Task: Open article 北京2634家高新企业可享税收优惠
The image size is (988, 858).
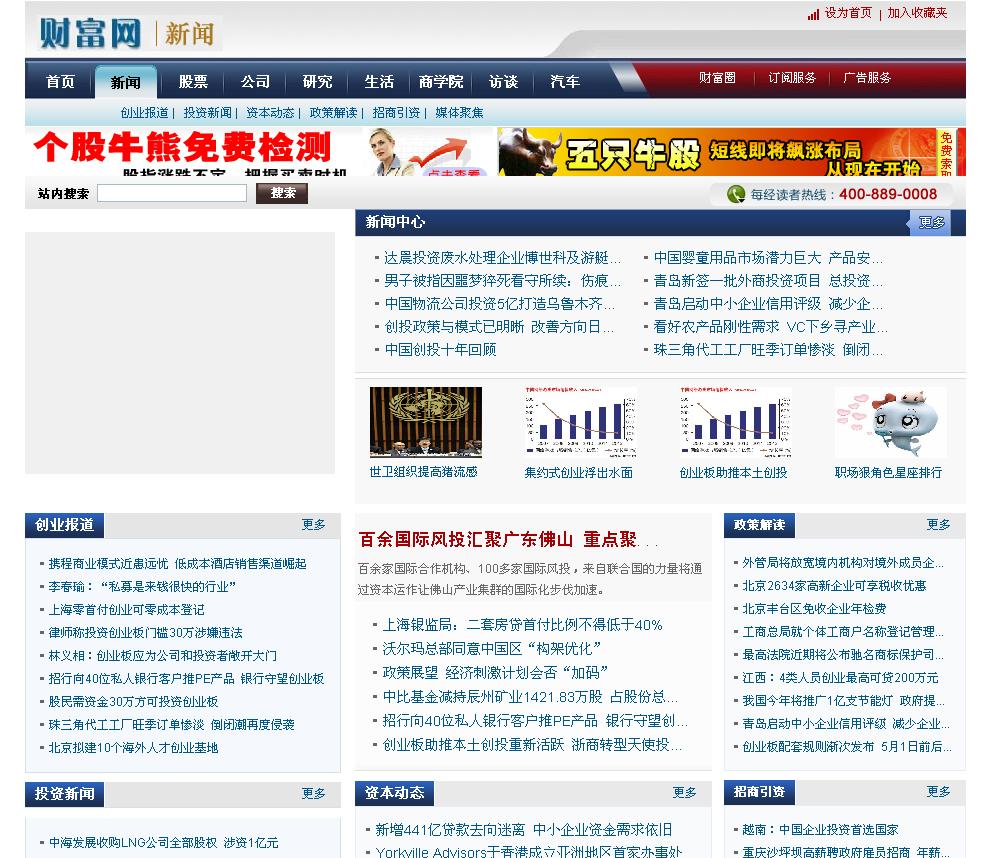Action: pos(834,586)
